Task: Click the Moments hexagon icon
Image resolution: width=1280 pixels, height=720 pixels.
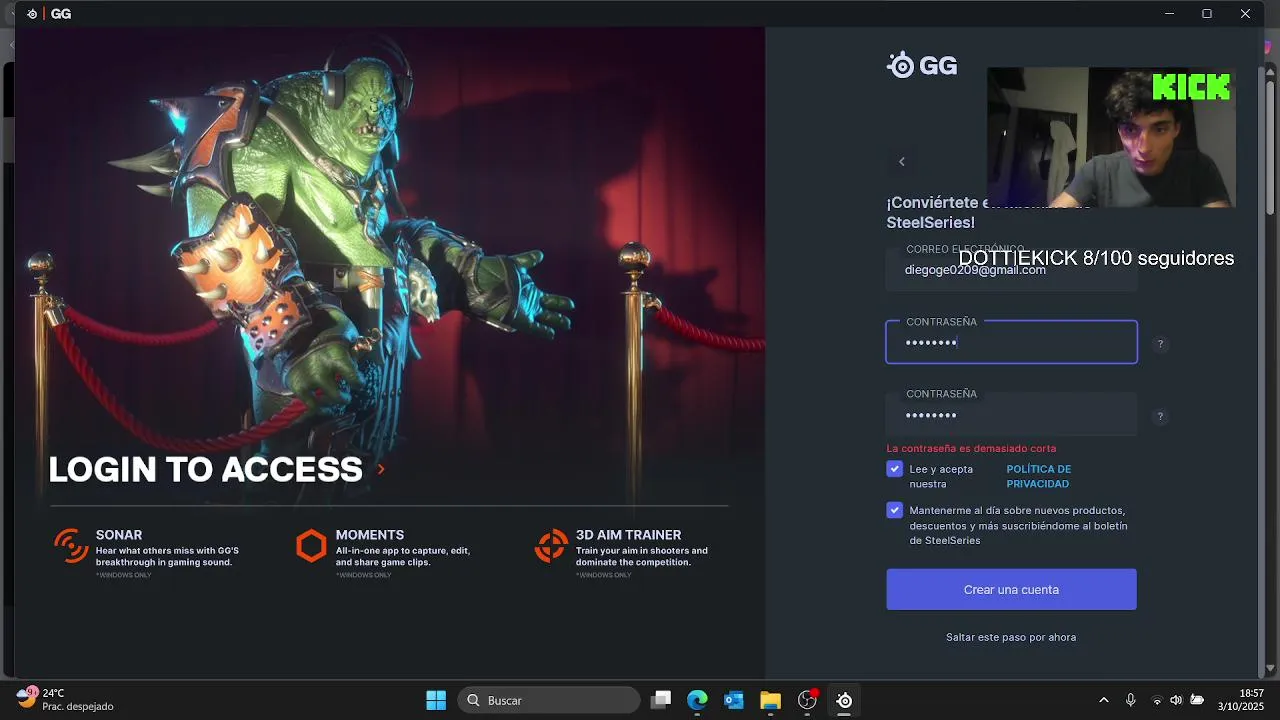Action: [311, 546]
